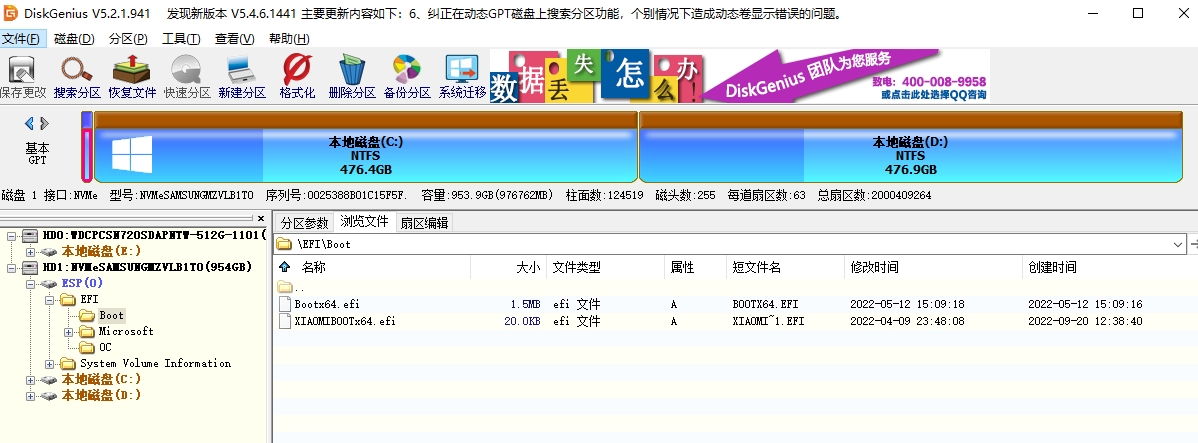This screenshot has height=443, width=1198.
Task: Click the HD1 disk drive icon
Action: click(x=31, y=267)
